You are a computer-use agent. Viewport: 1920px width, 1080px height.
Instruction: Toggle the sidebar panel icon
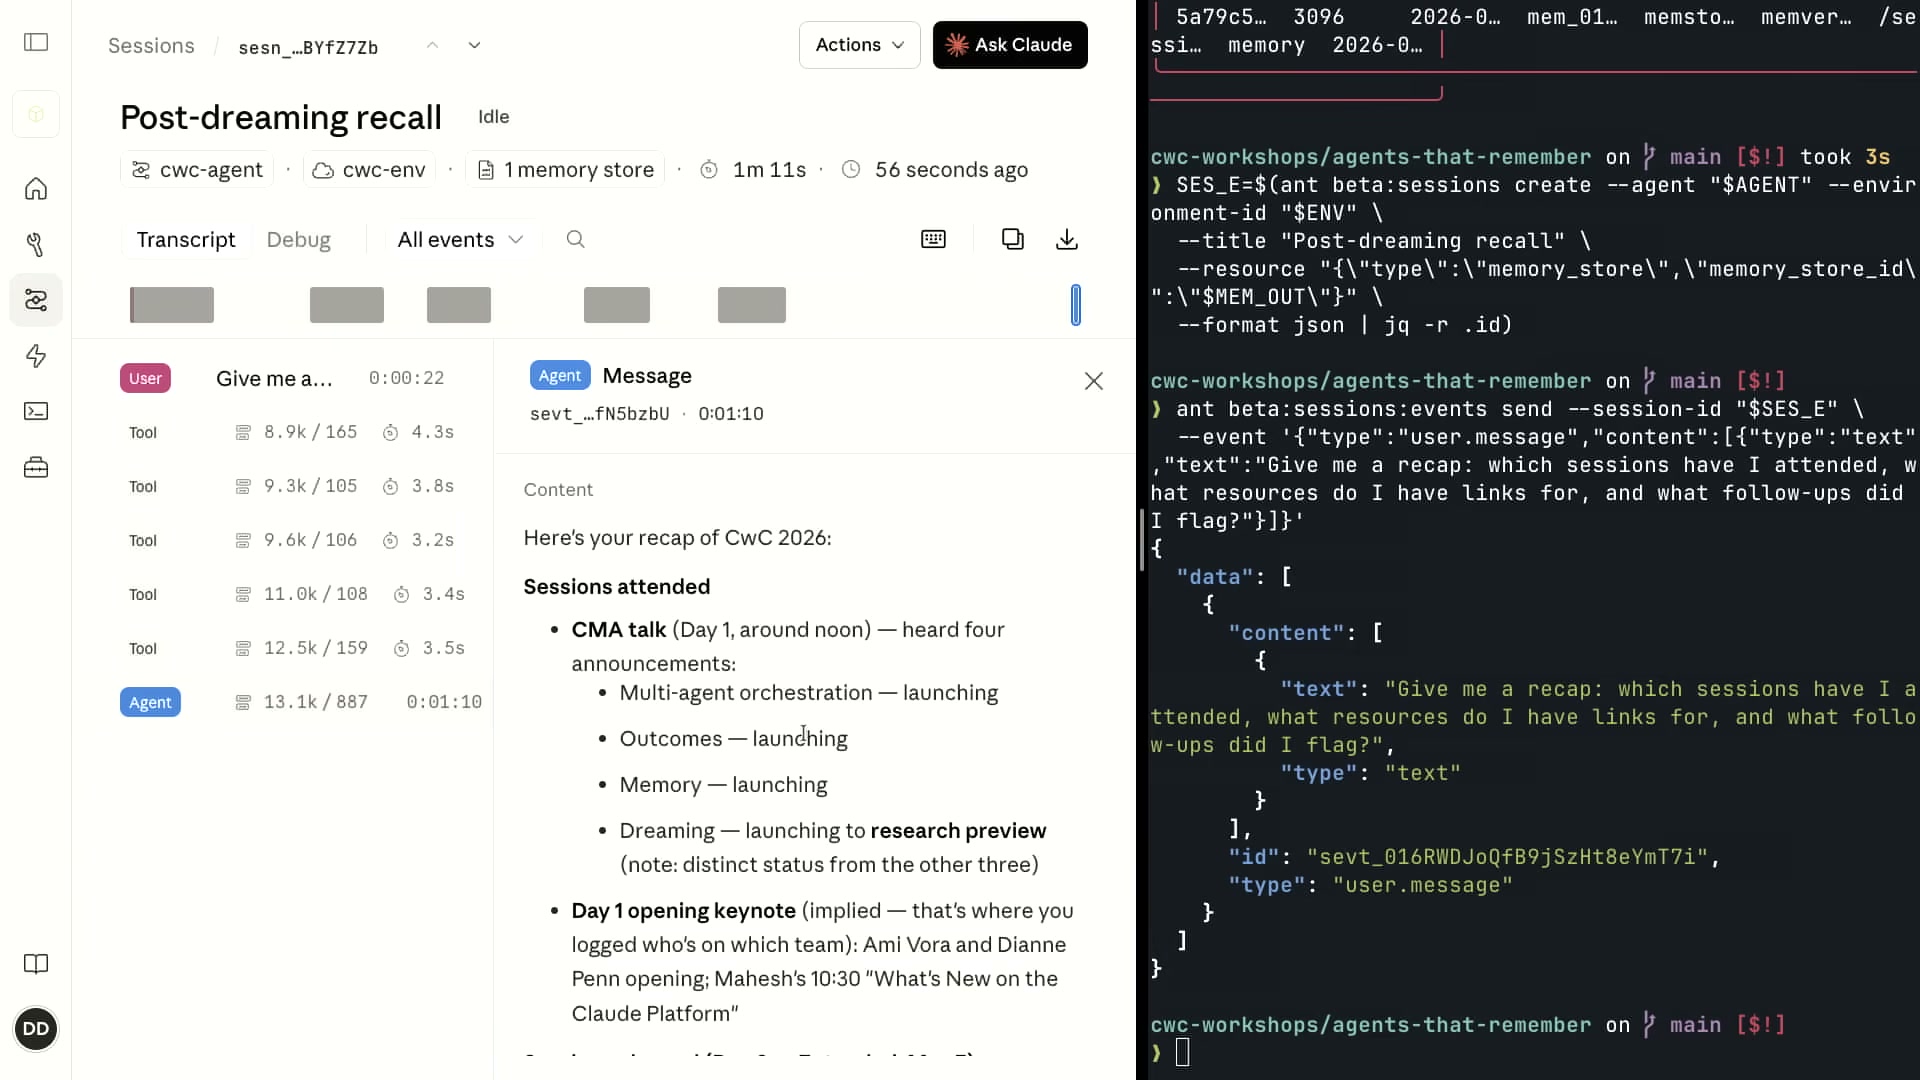point(36,42)
